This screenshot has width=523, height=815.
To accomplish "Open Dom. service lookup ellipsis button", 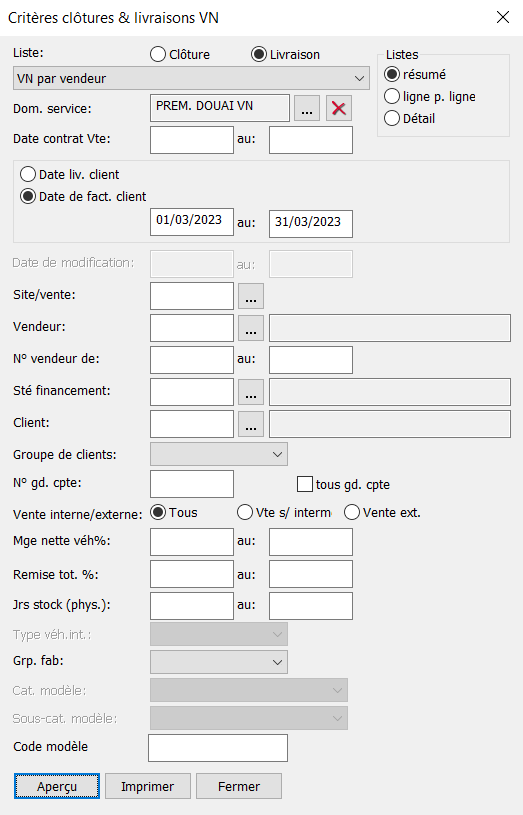I will pos(307,108).
